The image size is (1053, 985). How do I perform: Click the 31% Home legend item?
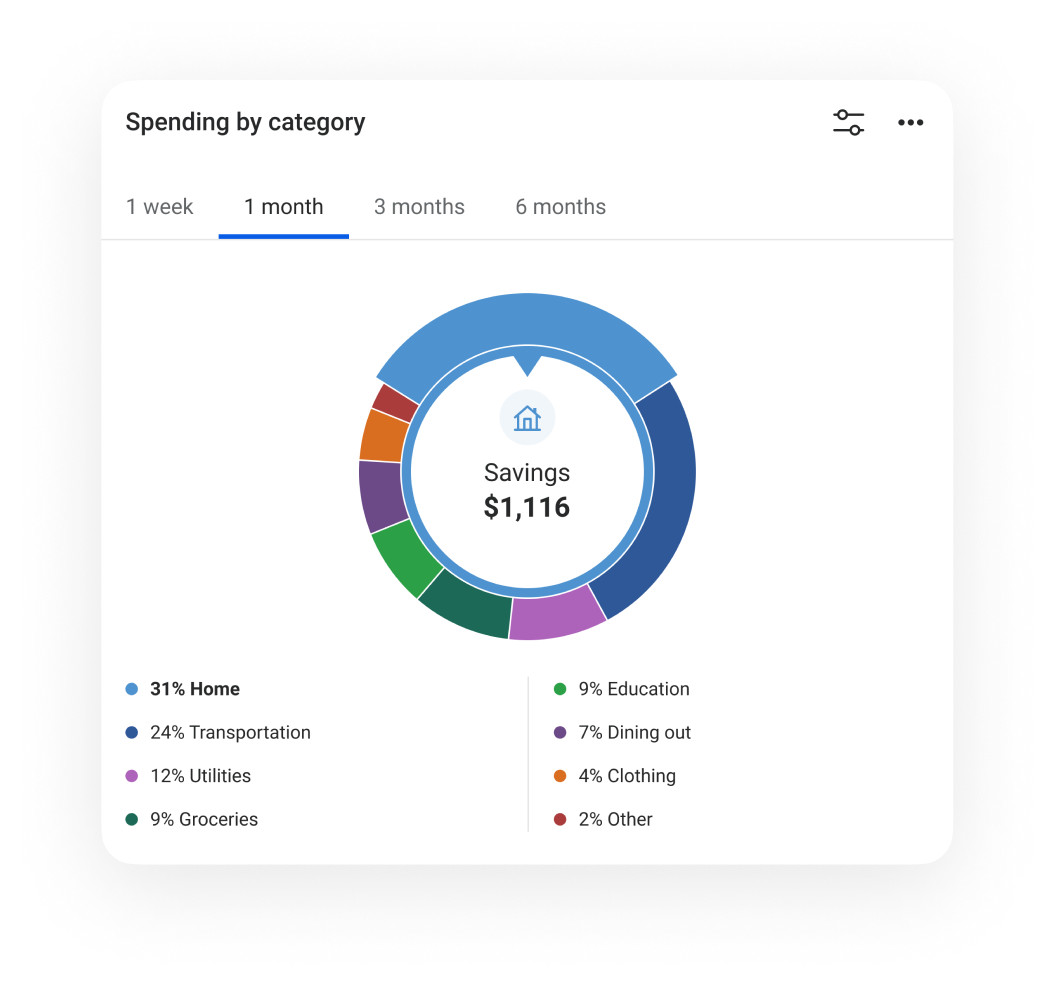(x=183, y=689)
